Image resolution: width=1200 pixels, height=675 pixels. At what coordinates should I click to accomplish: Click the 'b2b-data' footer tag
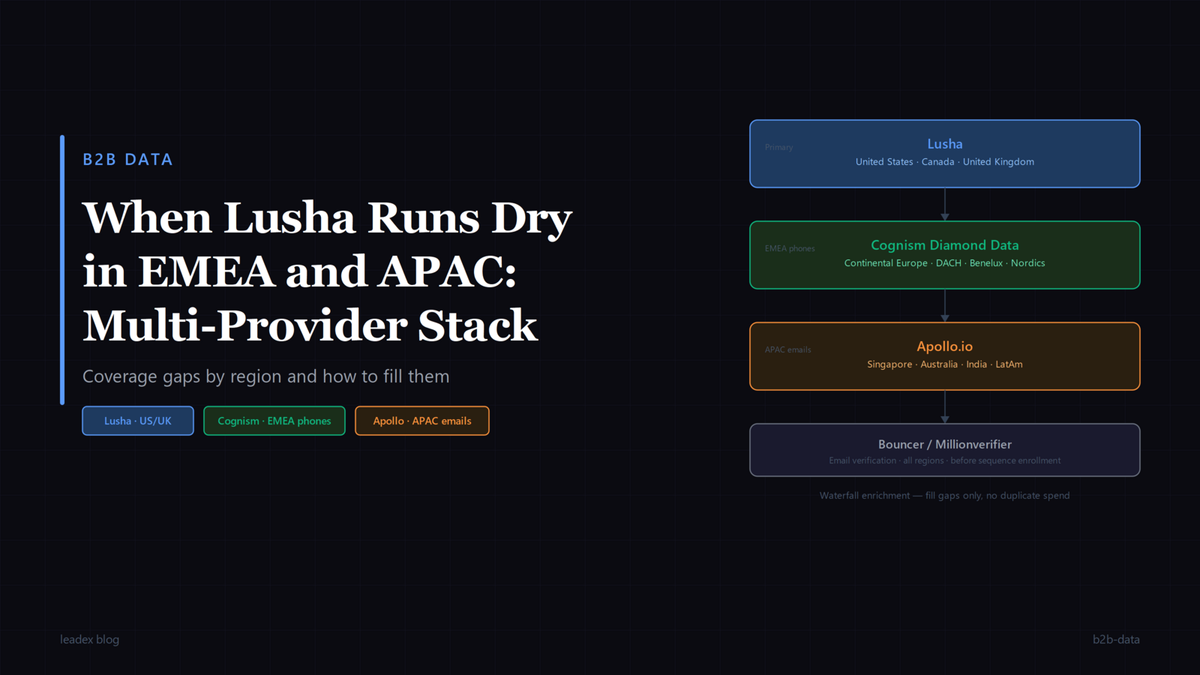(1116, 639)
